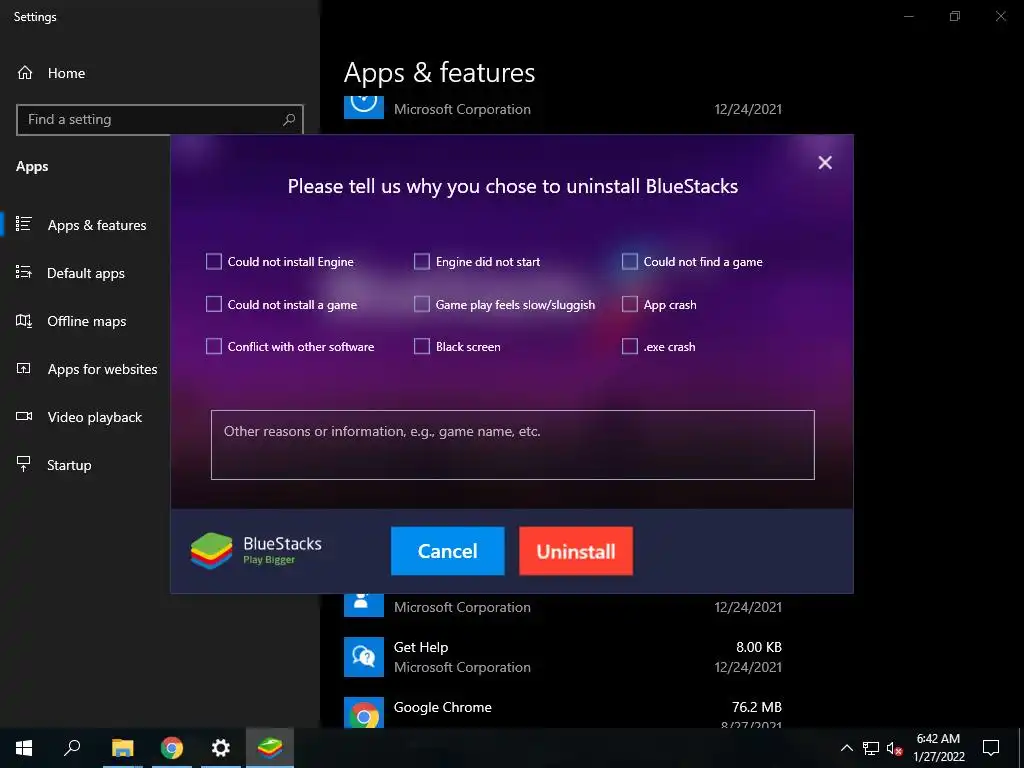Open Offline maps settings
This screenshot has width=1024, height=768.
coord(85,321)
